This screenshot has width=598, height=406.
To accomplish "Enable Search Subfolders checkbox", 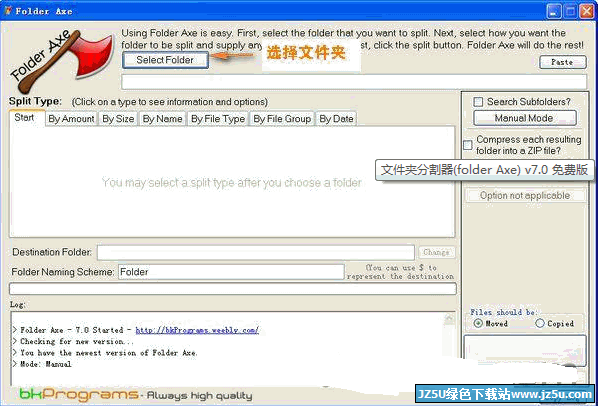I will tap(478, 102).
